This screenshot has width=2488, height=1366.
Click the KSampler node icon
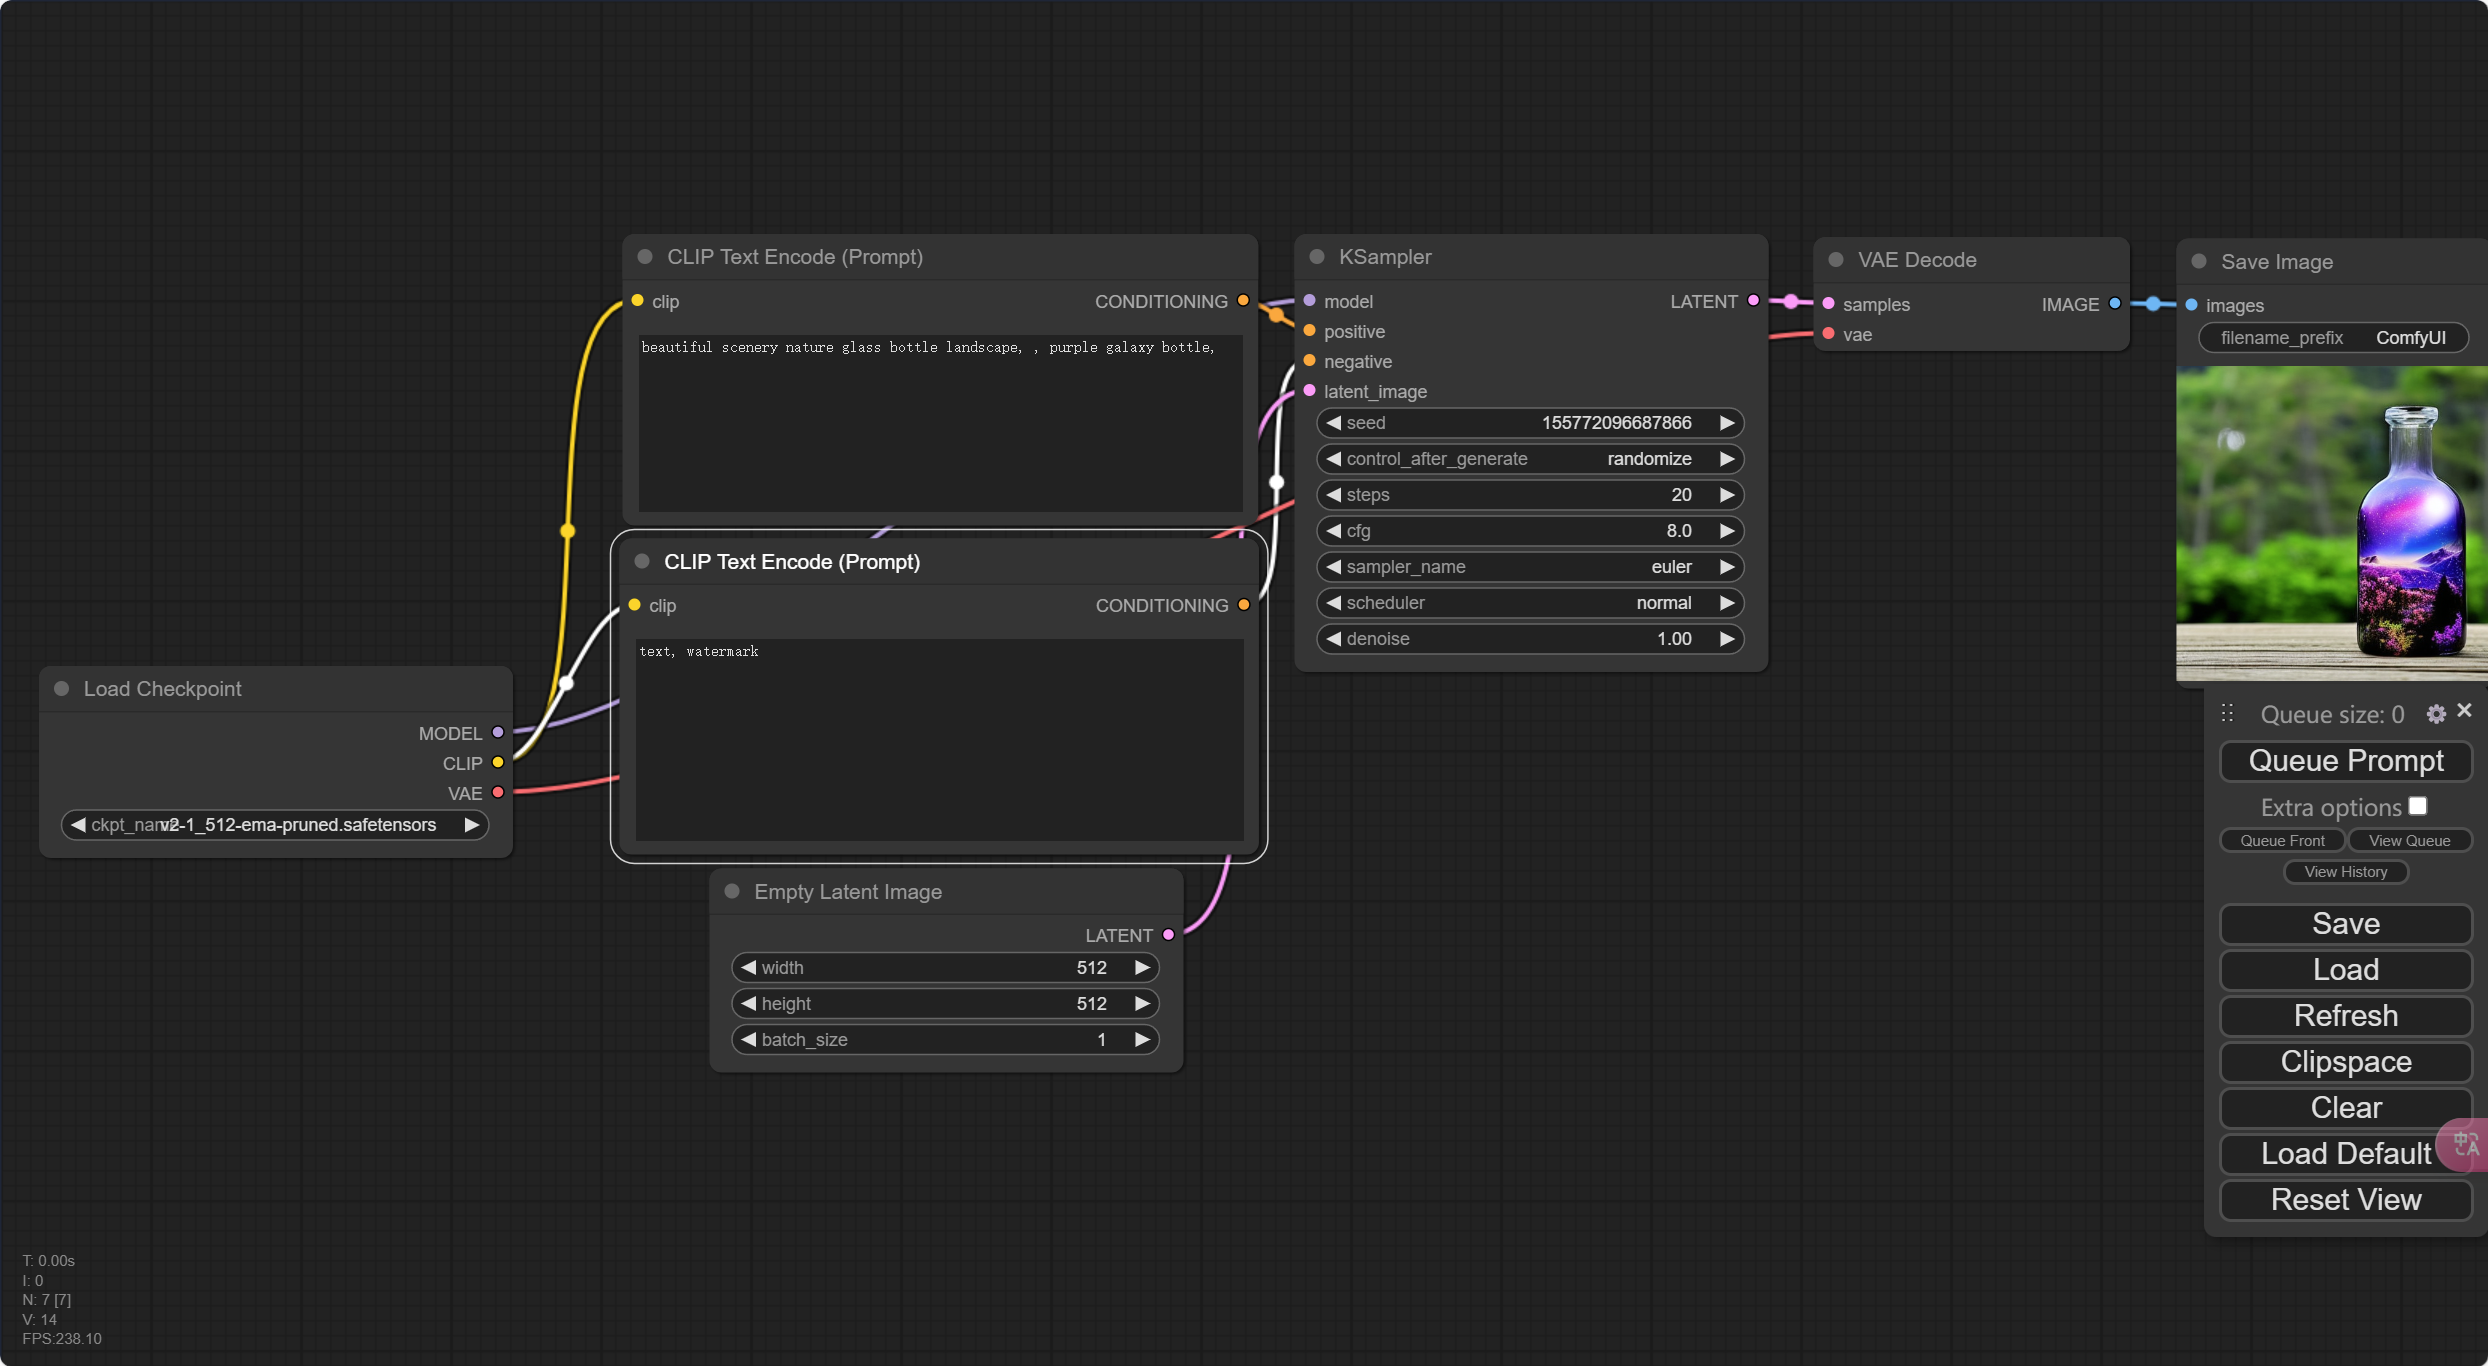[1319, 256]
